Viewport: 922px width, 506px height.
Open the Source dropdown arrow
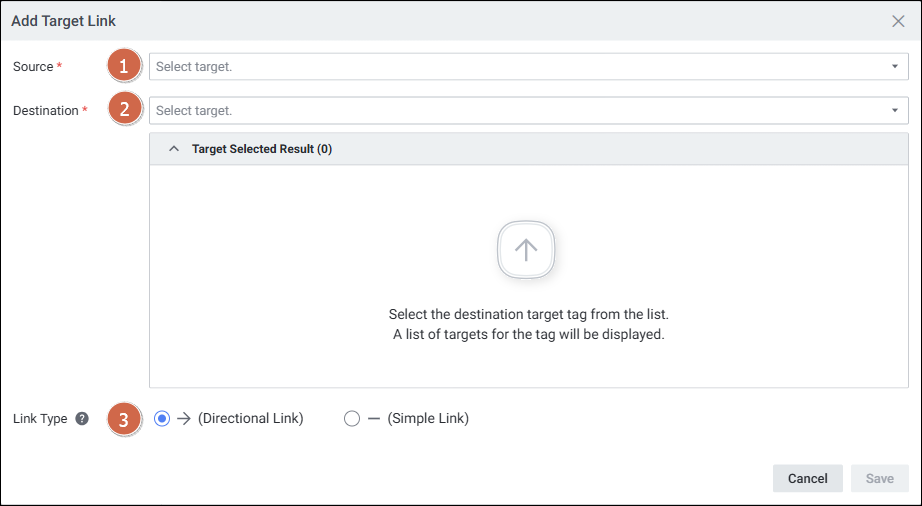[x=895, y=67]
